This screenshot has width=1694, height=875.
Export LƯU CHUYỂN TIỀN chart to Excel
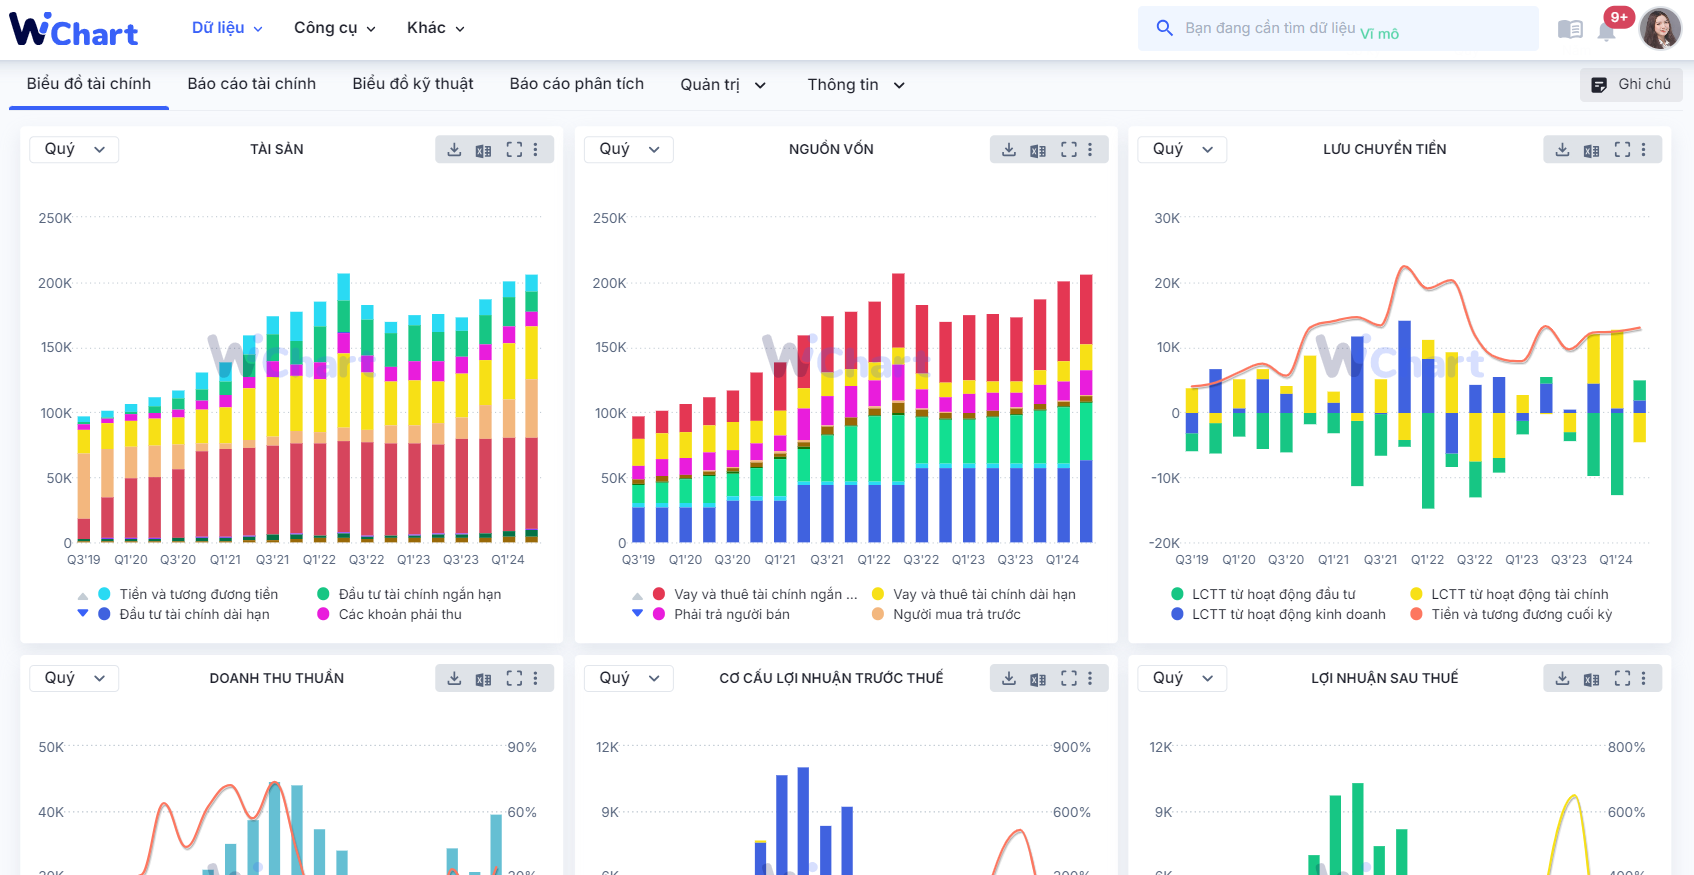pos(1592,150)
